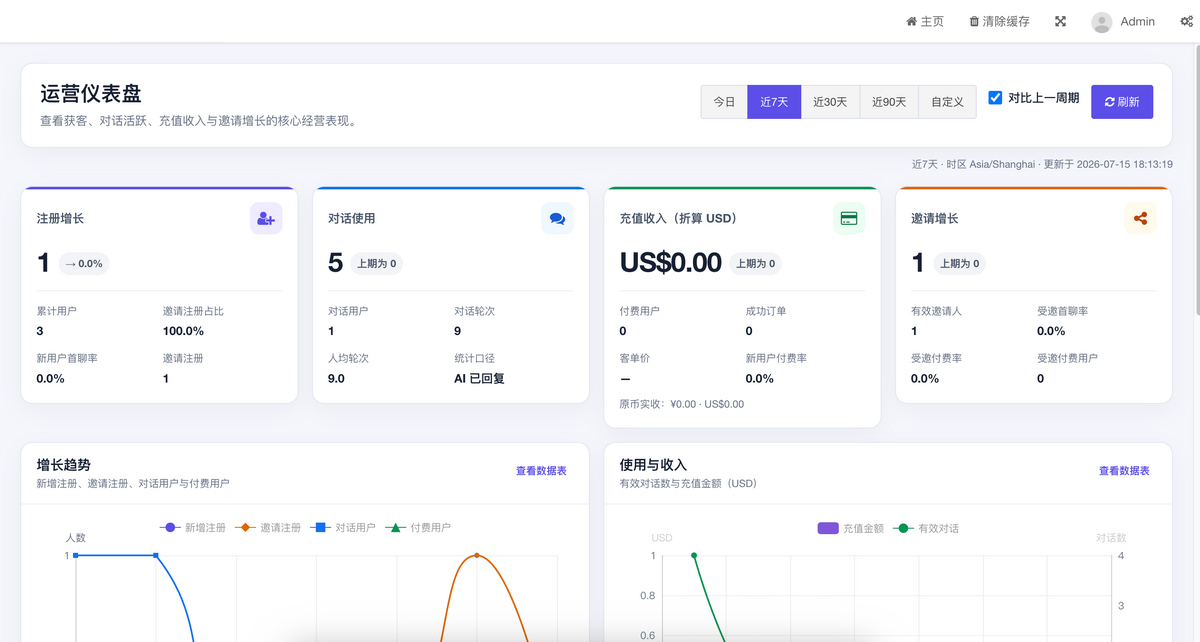Click the AI 已回复 value
The image size is (1200, 642).
click(x=479, y=378)
